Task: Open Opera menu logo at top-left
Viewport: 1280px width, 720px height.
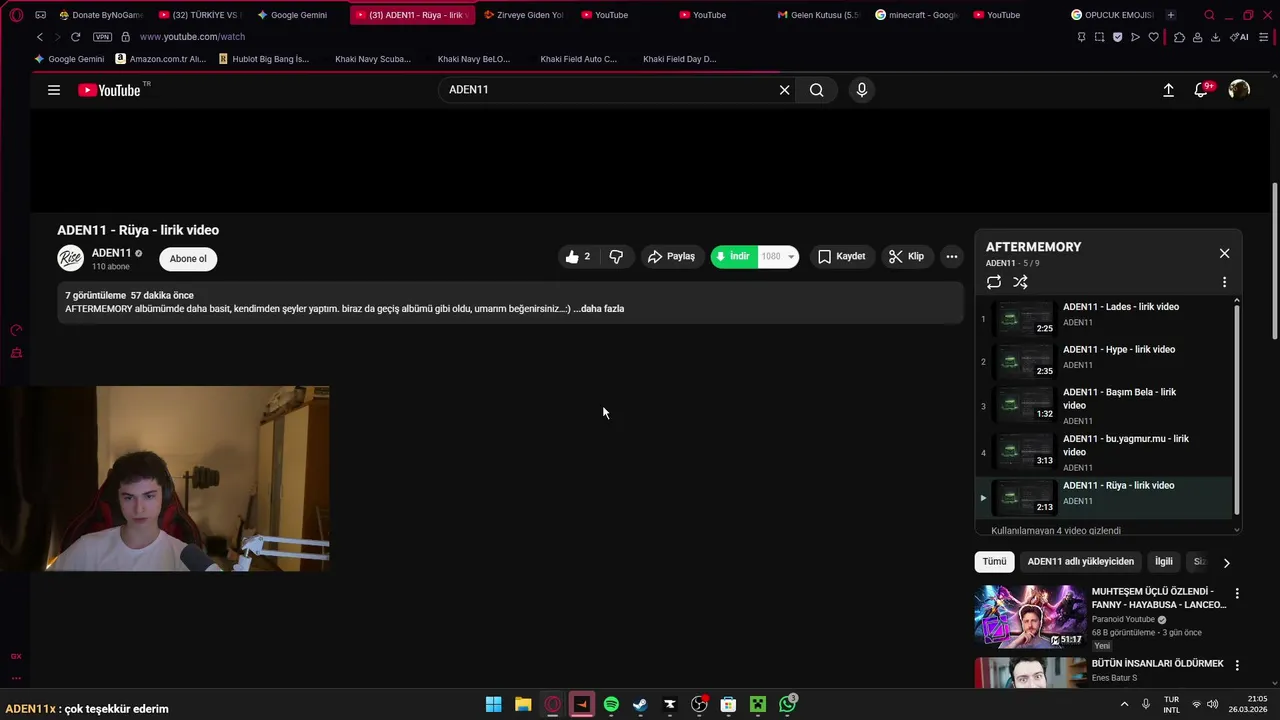Action: pyautogui.click(x=16, y=15)
